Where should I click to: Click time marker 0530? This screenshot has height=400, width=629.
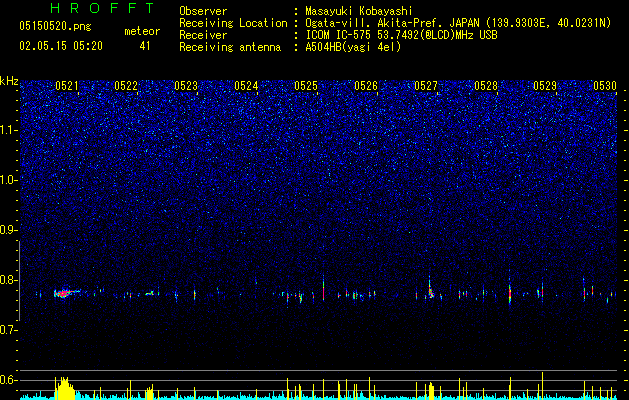[605, 86]
